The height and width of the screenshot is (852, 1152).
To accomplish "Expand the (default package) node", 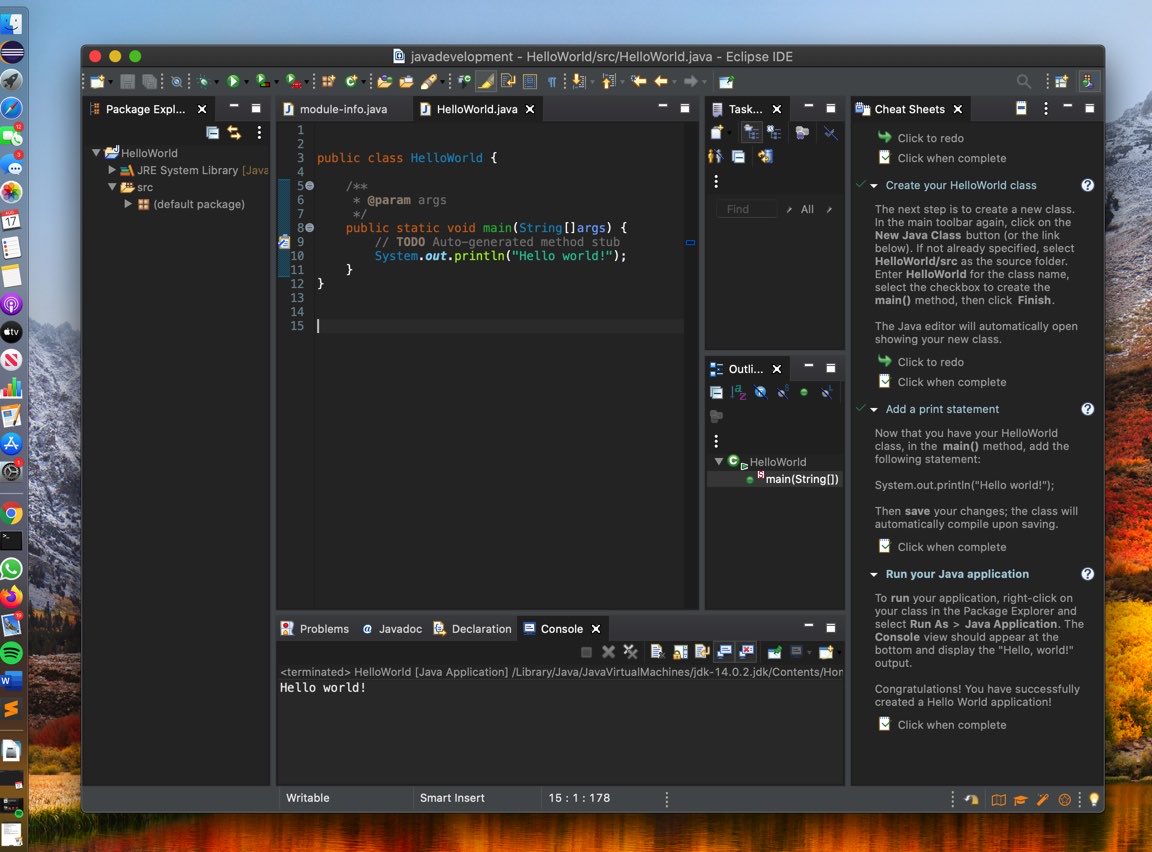I will [128, 203].
